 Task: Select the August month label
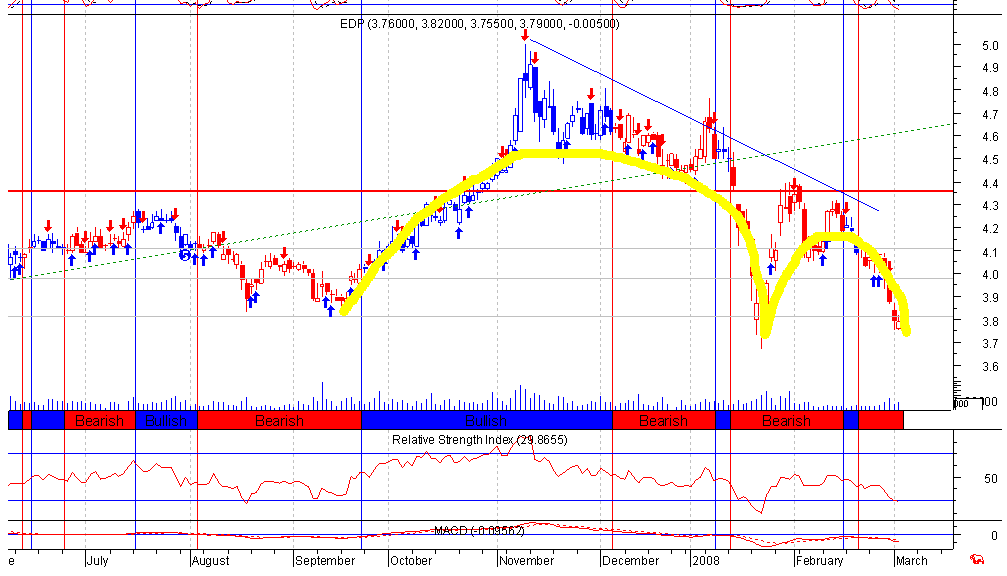coord(211,561)
